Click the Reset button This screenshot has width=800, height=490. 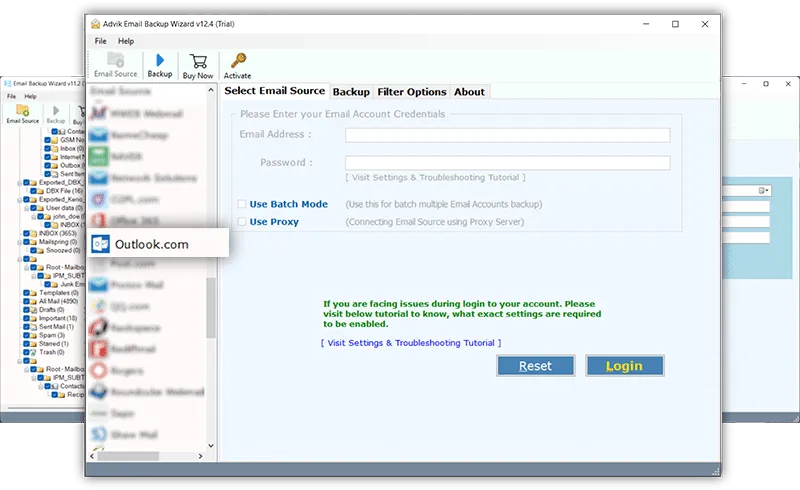pos(536,365)
